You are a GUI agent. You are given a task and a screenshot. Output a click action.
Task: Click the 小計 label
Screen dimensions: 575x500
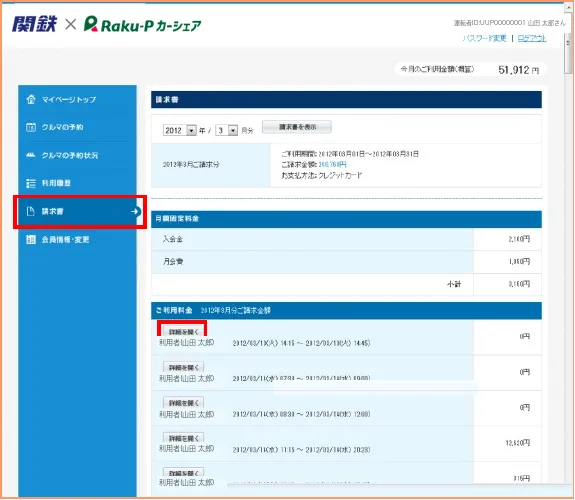[454, 284]
